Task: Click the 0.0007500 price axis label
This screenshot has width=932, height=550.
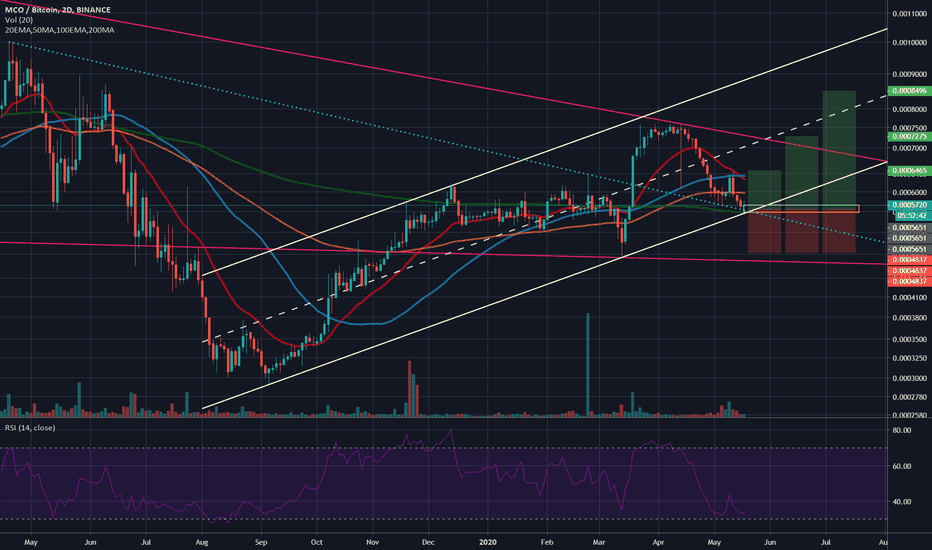Action: 909,128
